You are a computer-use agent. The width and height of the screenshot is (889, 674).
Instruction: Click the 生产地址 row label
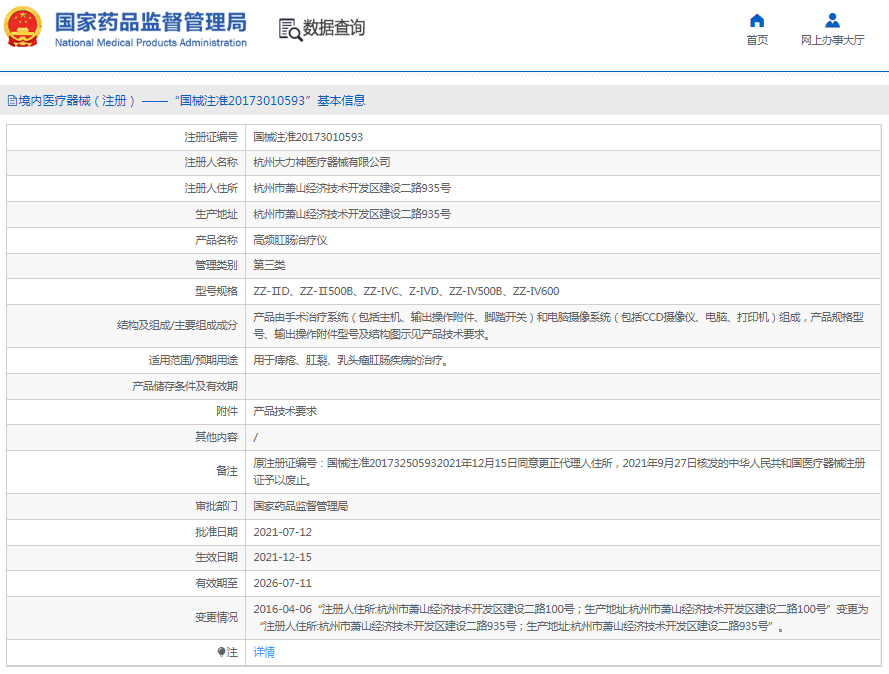point(217,214)
